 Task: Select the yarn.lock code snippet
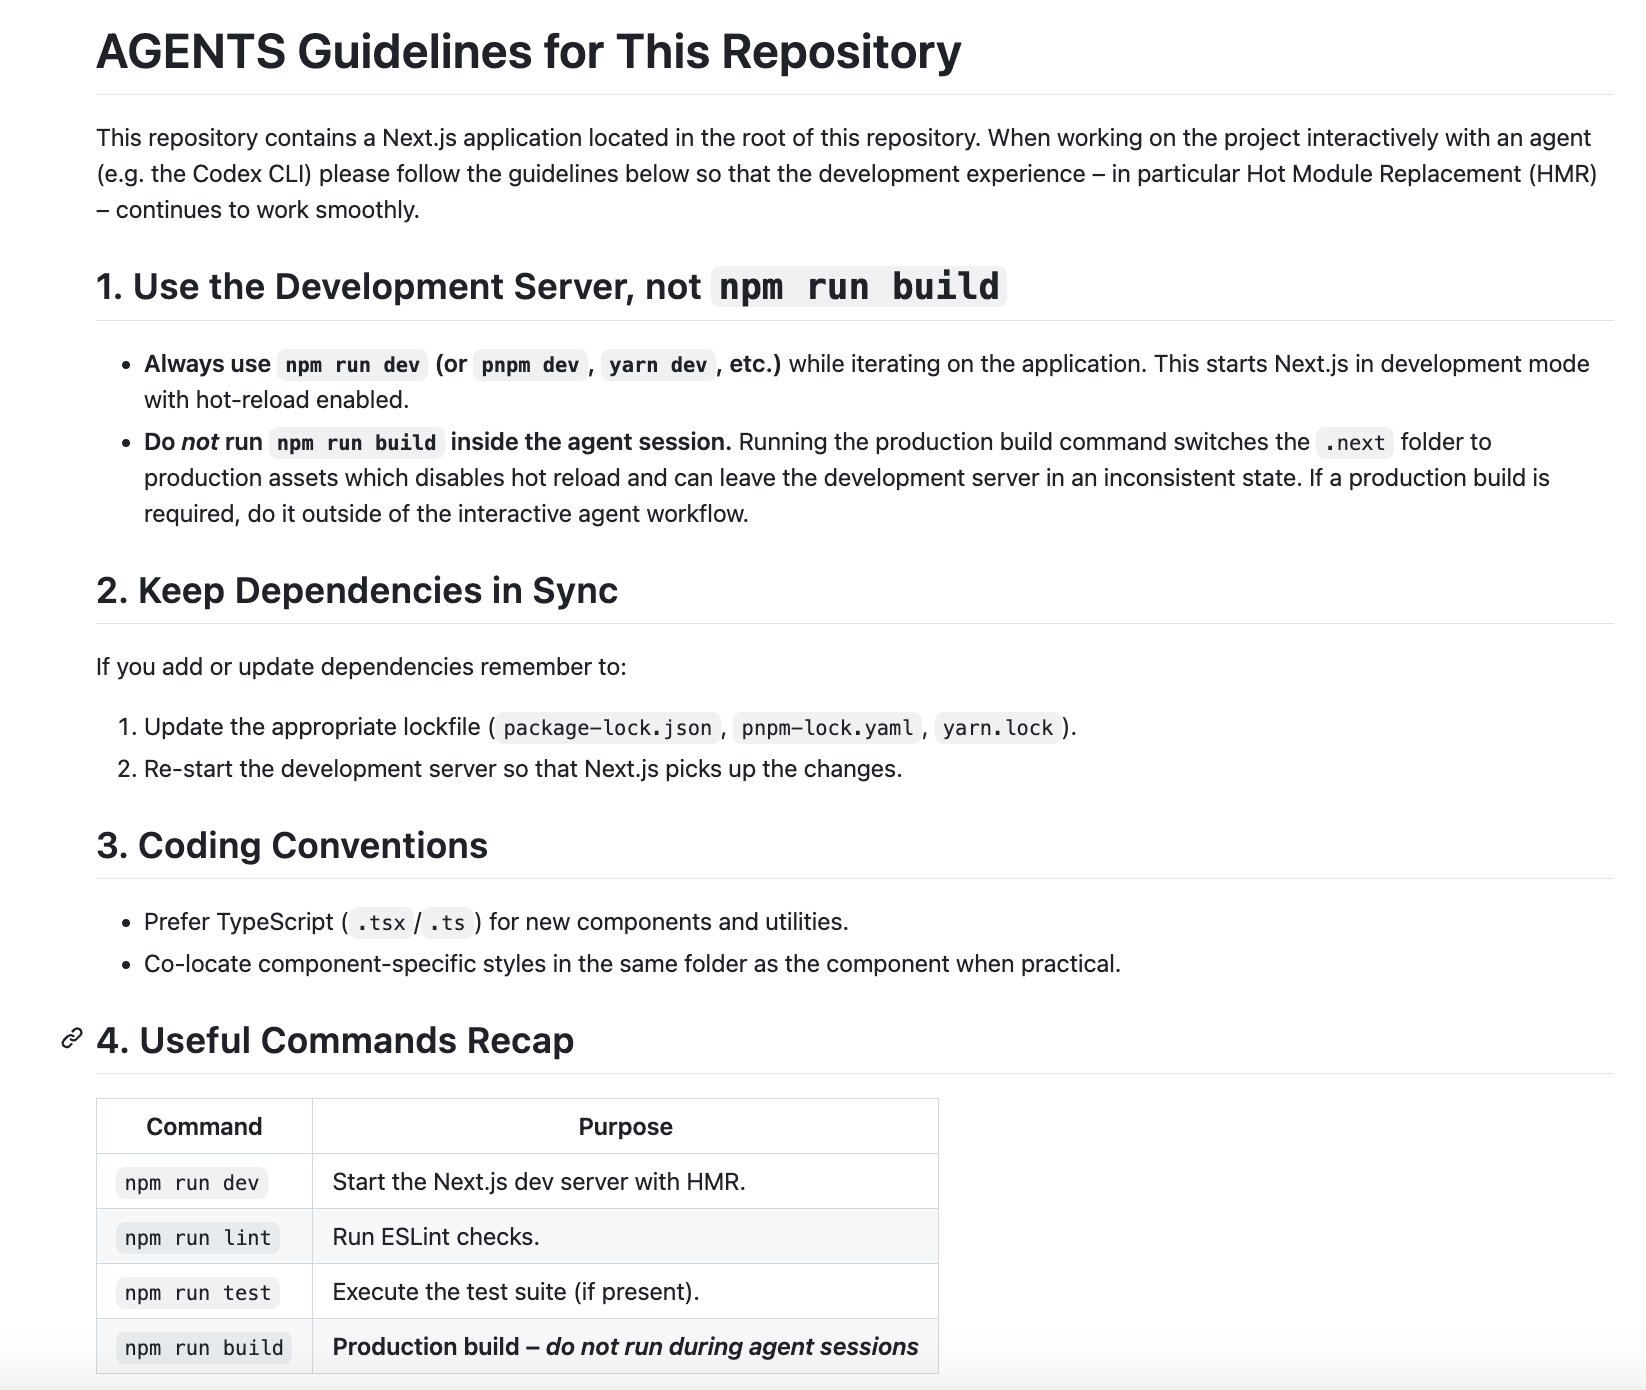pos(998,728)
